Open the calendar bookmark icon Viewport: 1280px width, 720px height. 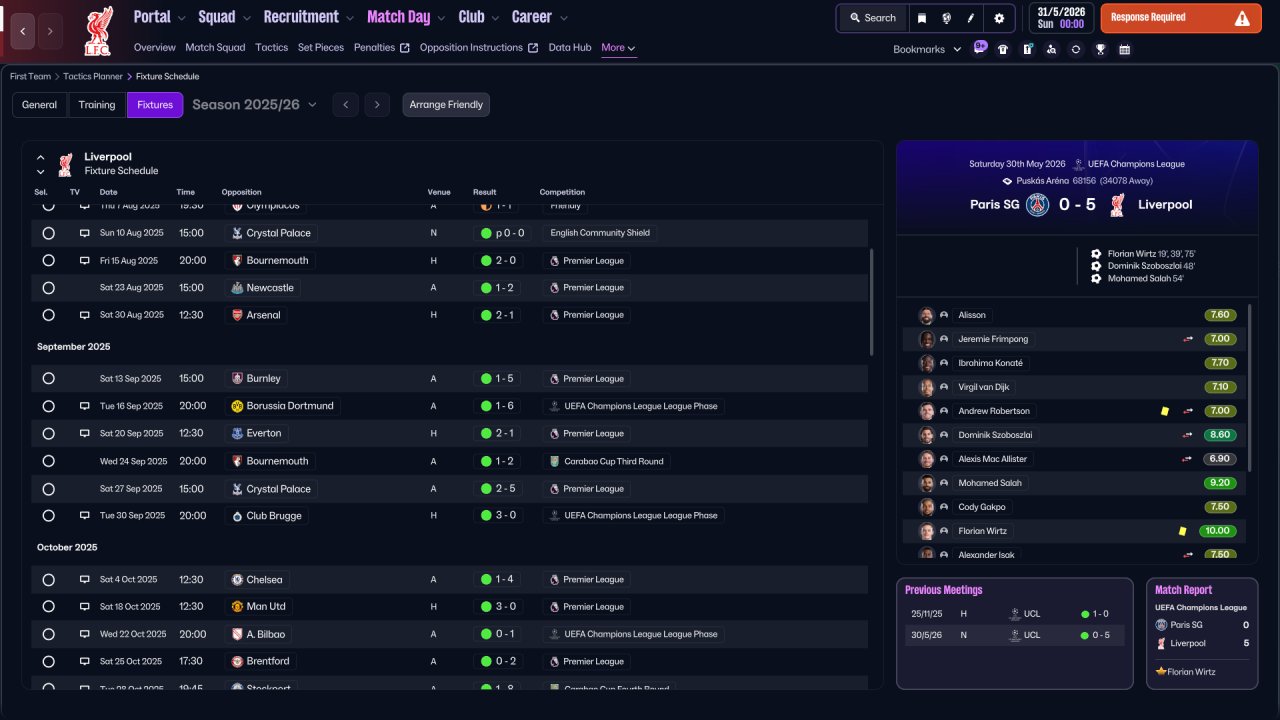(1125, 49)
